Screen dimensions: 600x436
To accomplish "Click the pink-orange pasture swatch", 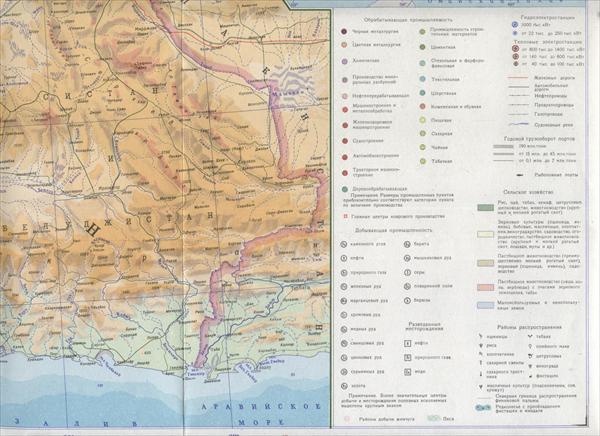I will 485,287.
